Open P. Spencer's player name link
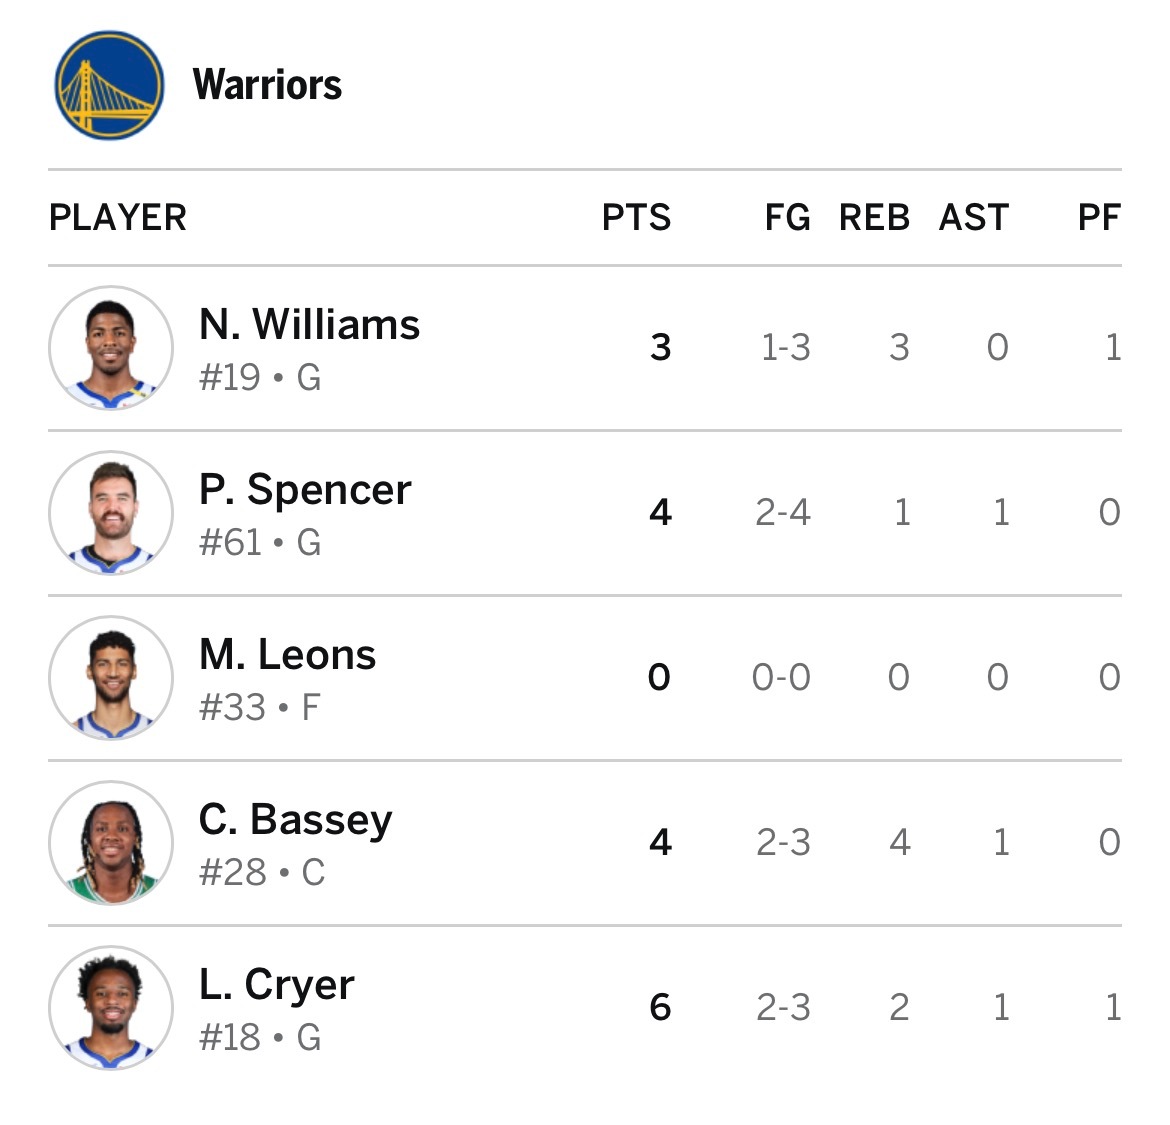1170x1125 pixels. click(x=305, y=490)
